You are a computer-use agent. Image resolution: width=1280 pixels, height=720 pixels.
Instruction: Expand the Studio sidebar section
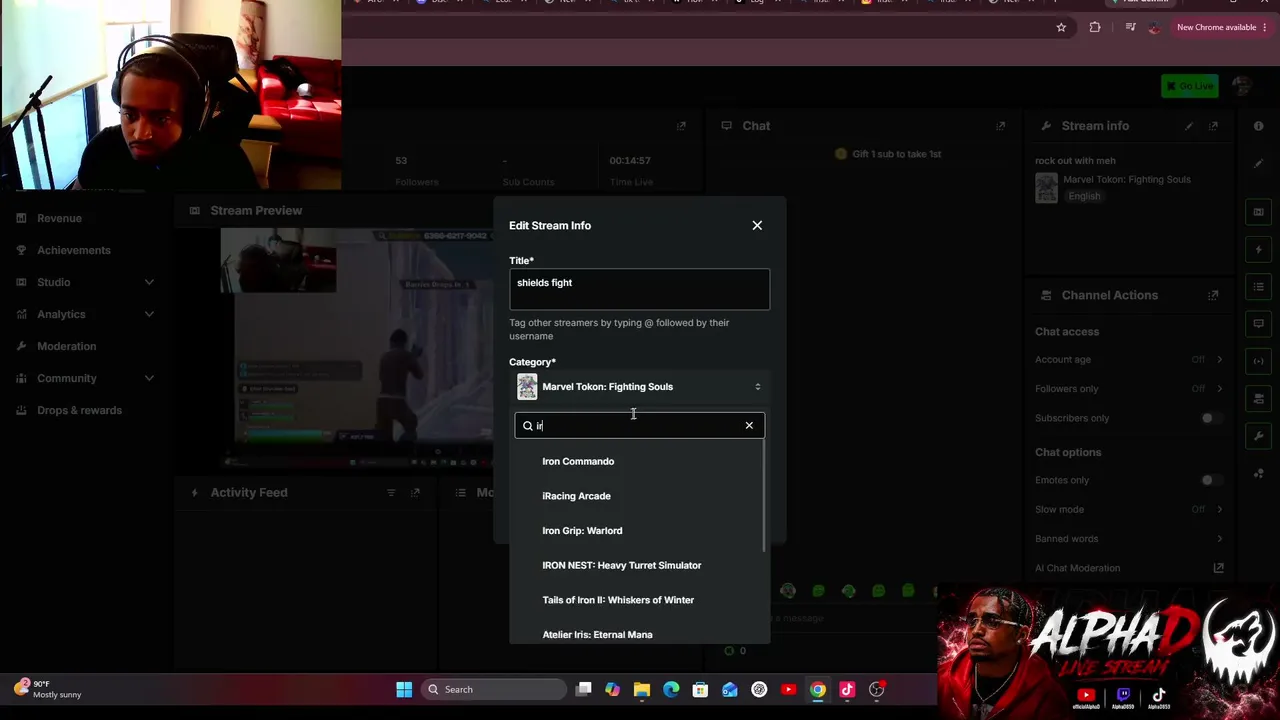pyautogui.click(x=149, y=282)
